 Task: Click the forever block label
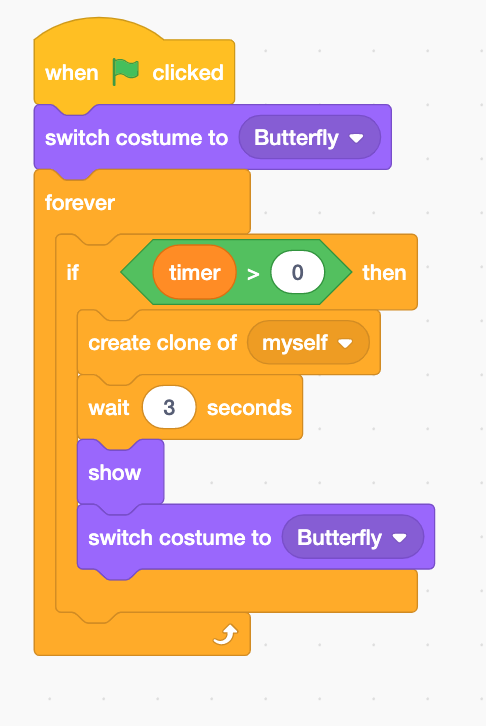(80, 203)
